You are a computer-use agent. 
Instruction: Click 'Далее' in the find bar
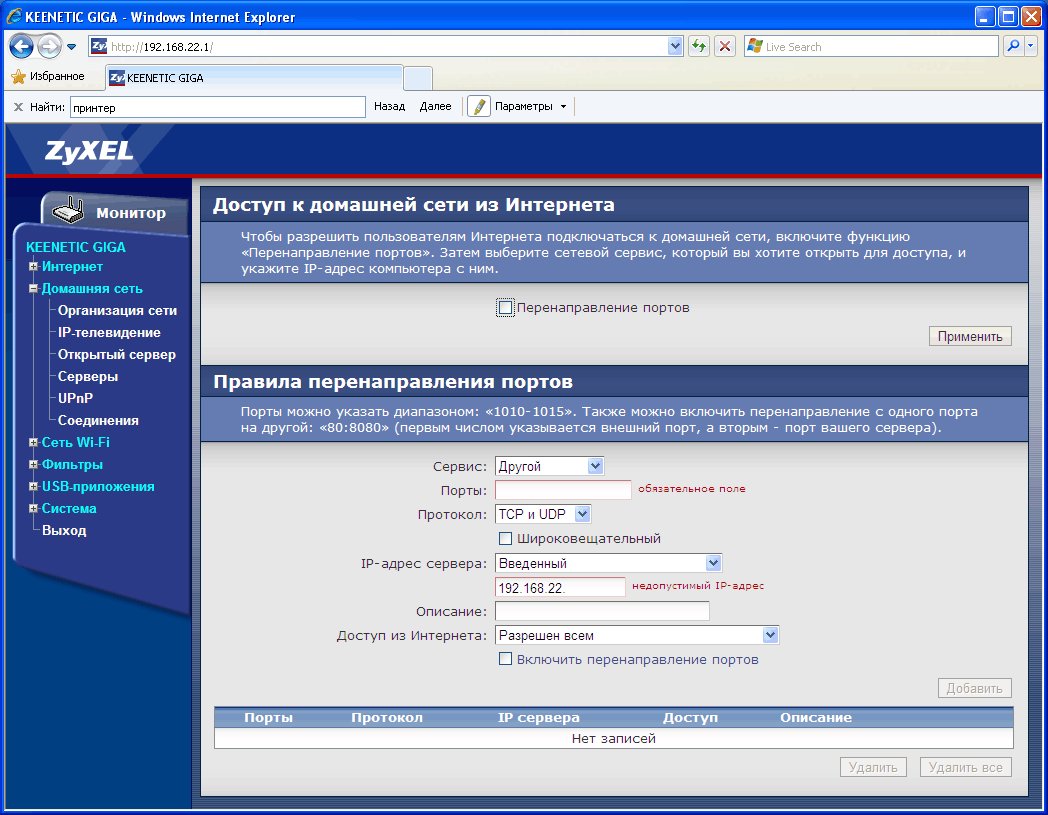[435, 106]
